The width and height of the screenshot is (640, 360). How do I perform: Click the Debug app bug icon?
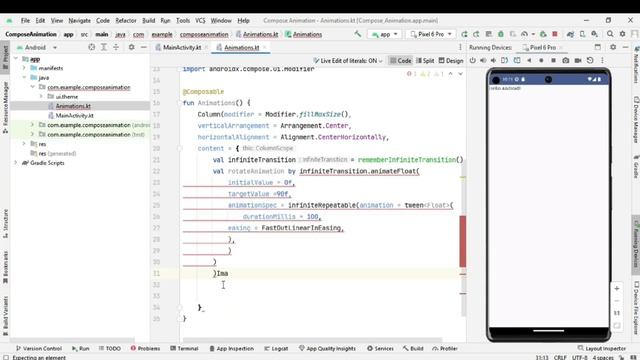501,34
